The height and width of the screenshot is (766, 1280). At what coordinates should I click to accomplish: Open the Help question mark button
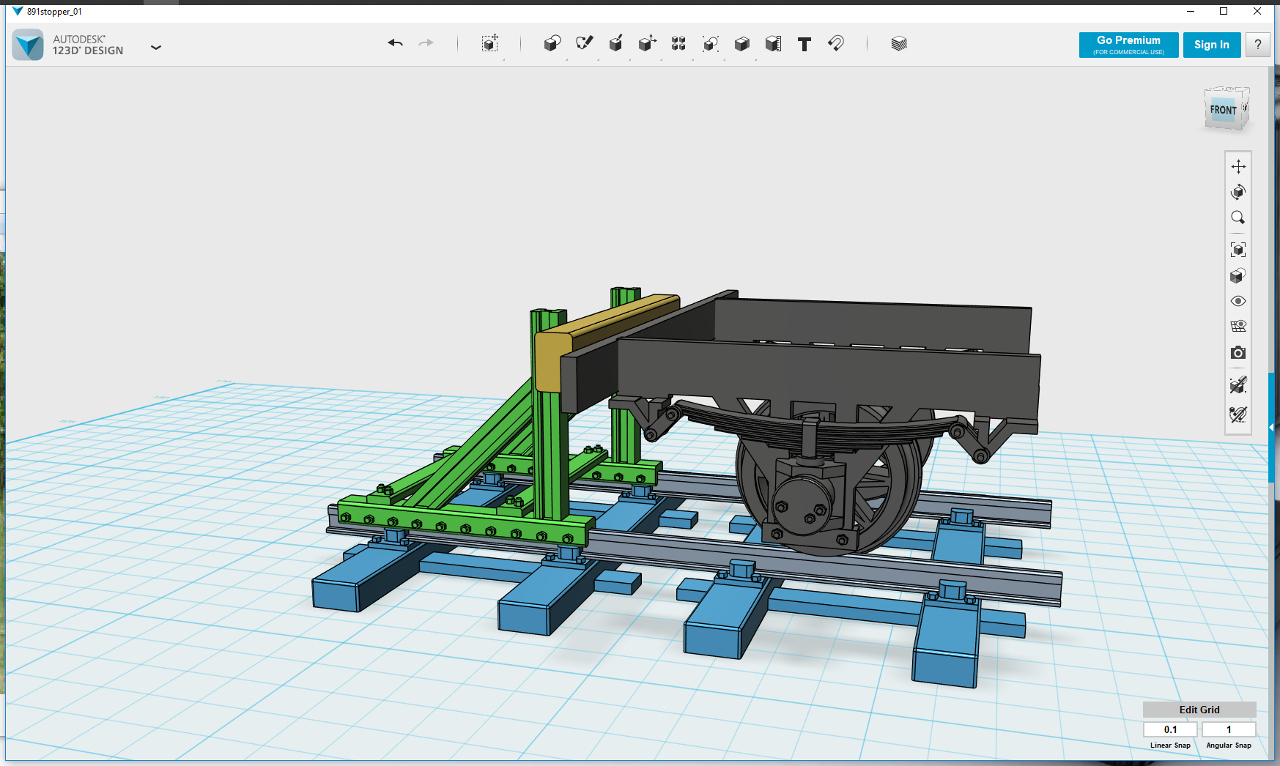pyautogui.click(x=1257, y=45)
